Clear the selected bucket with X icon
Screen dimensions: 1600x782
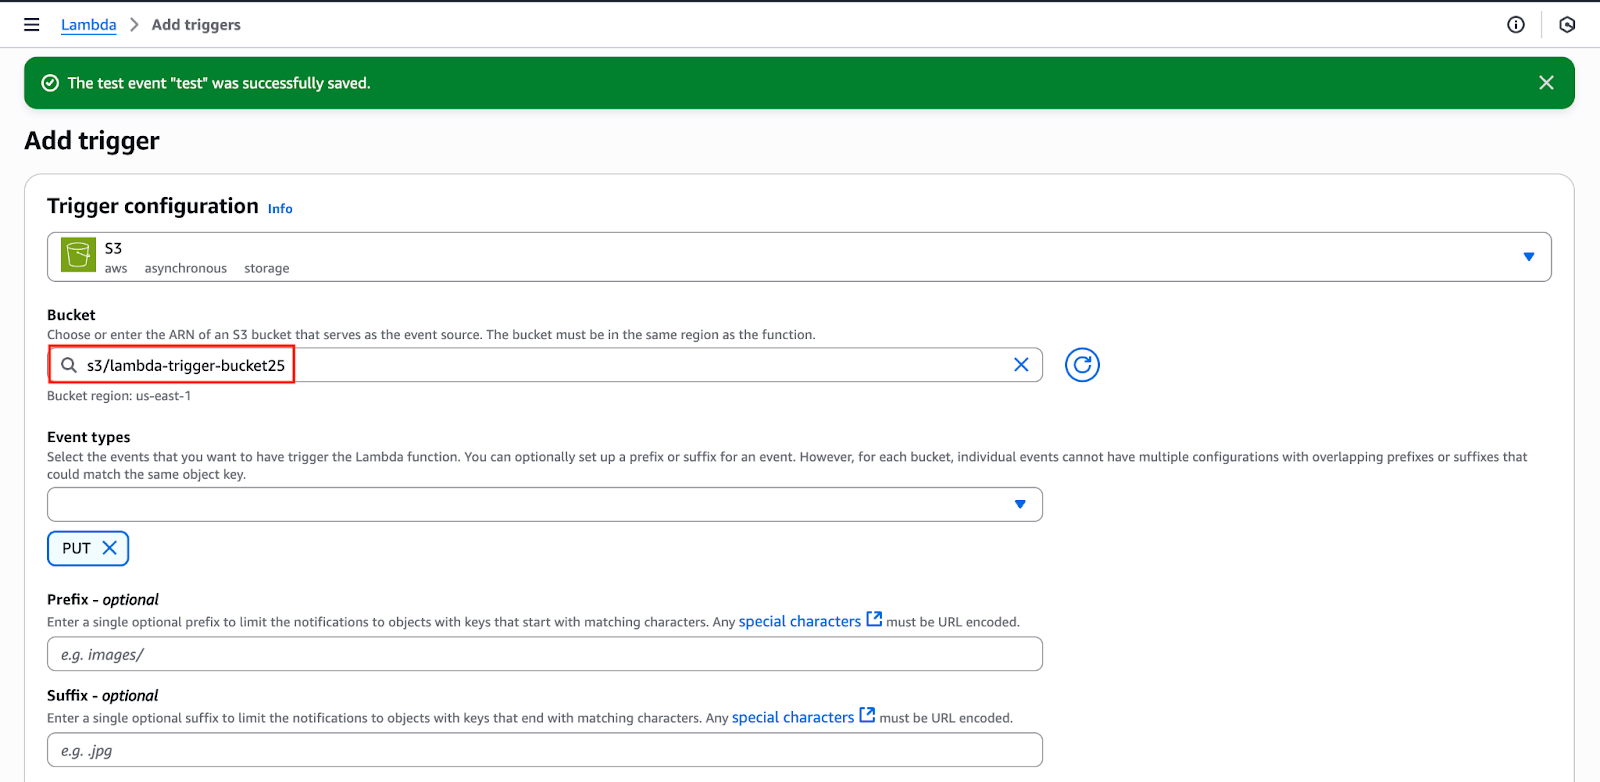[1021, 365]
